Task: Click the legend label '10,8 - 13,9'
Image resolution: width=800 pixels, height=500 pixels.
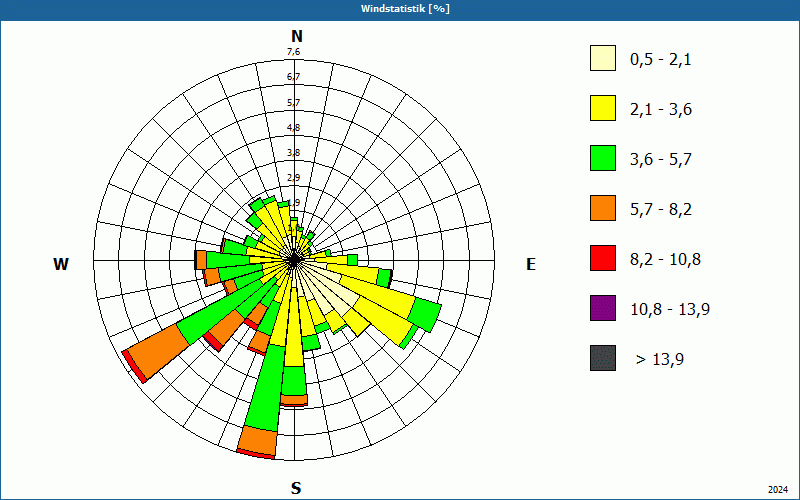Action: pos(670,310)
